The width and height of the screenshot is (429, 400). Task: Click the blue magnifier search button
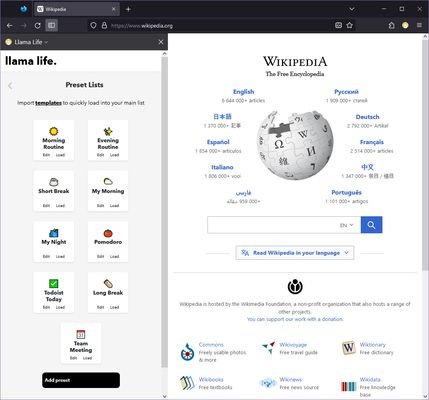click(371, 225)
